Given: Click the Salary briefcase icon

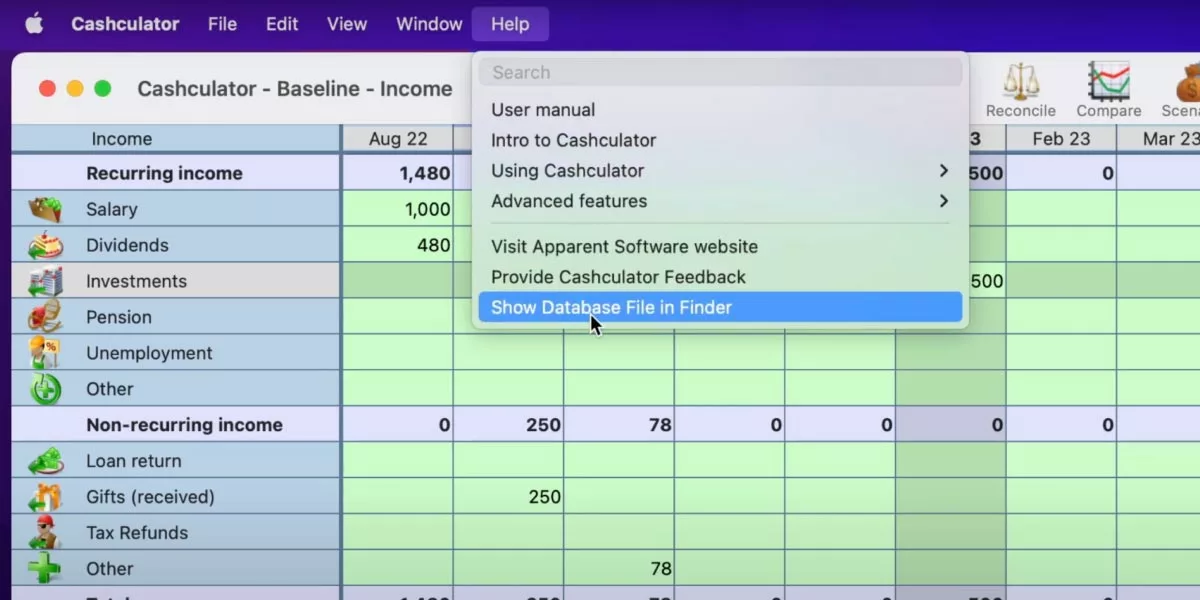Looking at the screenshot, I should coord(45,209).
